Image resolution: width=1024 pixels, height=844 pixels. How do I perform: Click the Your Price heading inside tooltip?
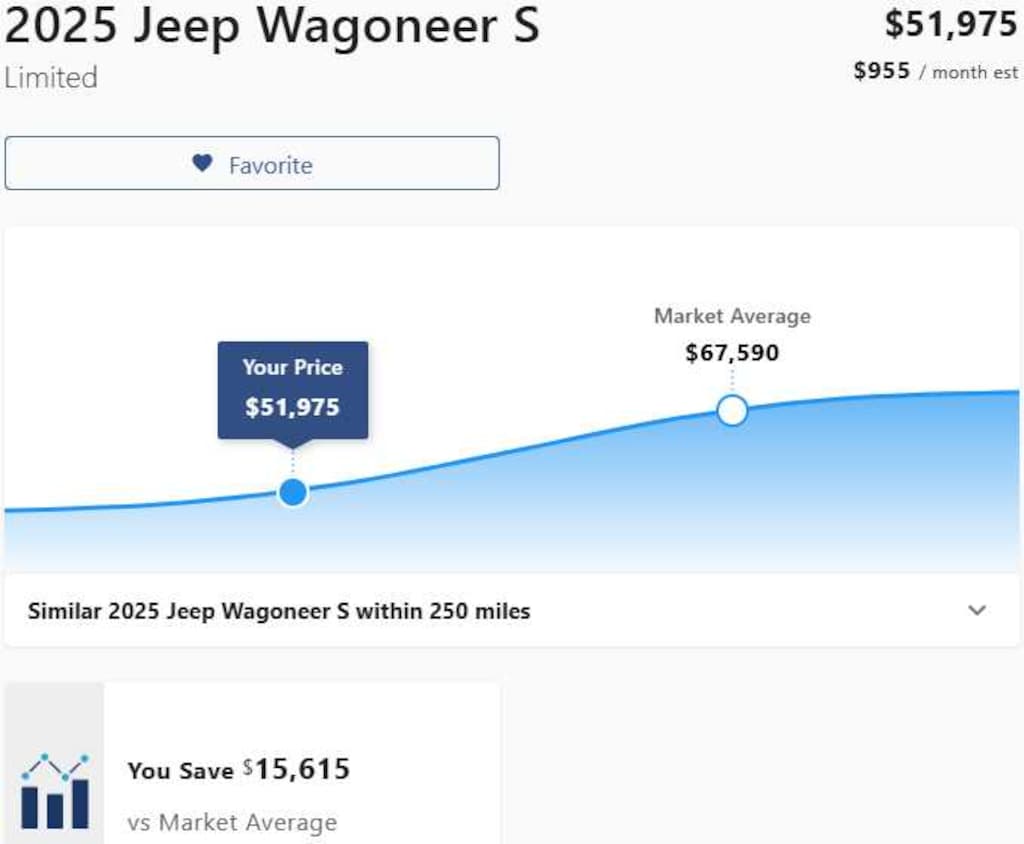(x=293, y=367)
